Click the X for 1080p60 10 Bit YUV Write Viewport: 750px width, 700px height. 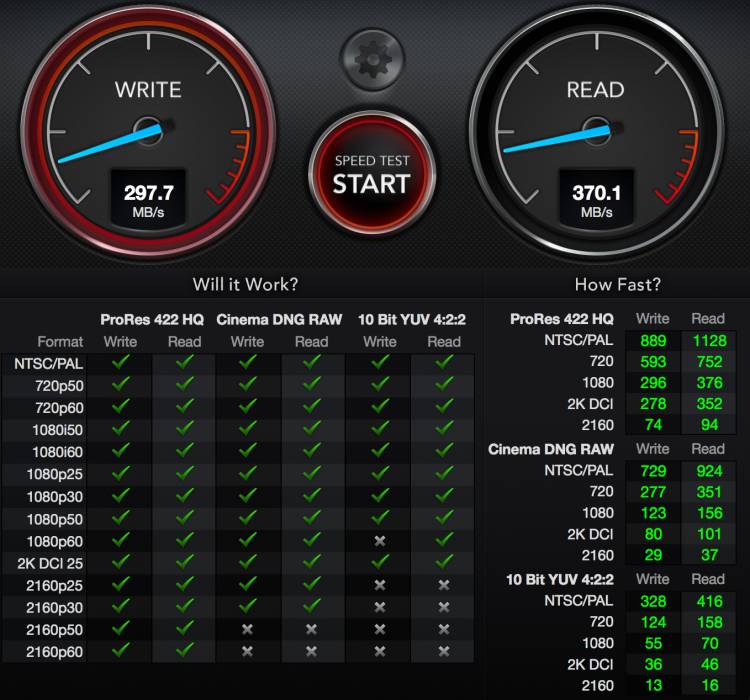[x=380, y=541]
